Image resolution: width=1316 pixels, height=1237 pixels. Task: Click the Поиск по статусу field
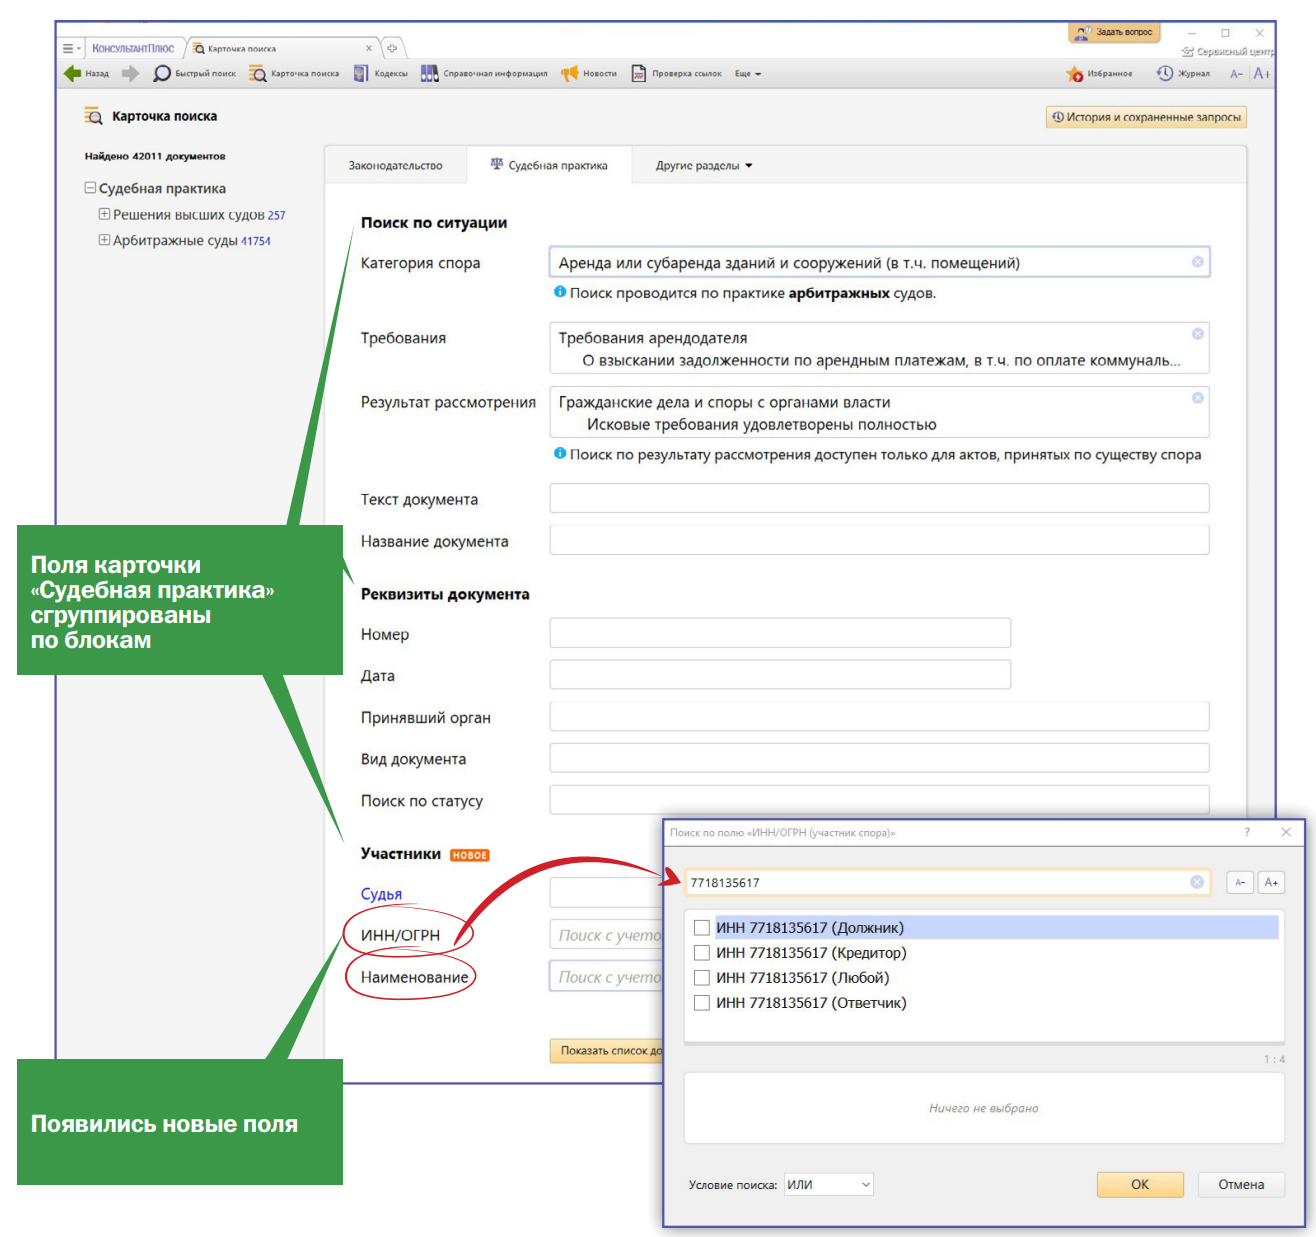pos(879,800)
